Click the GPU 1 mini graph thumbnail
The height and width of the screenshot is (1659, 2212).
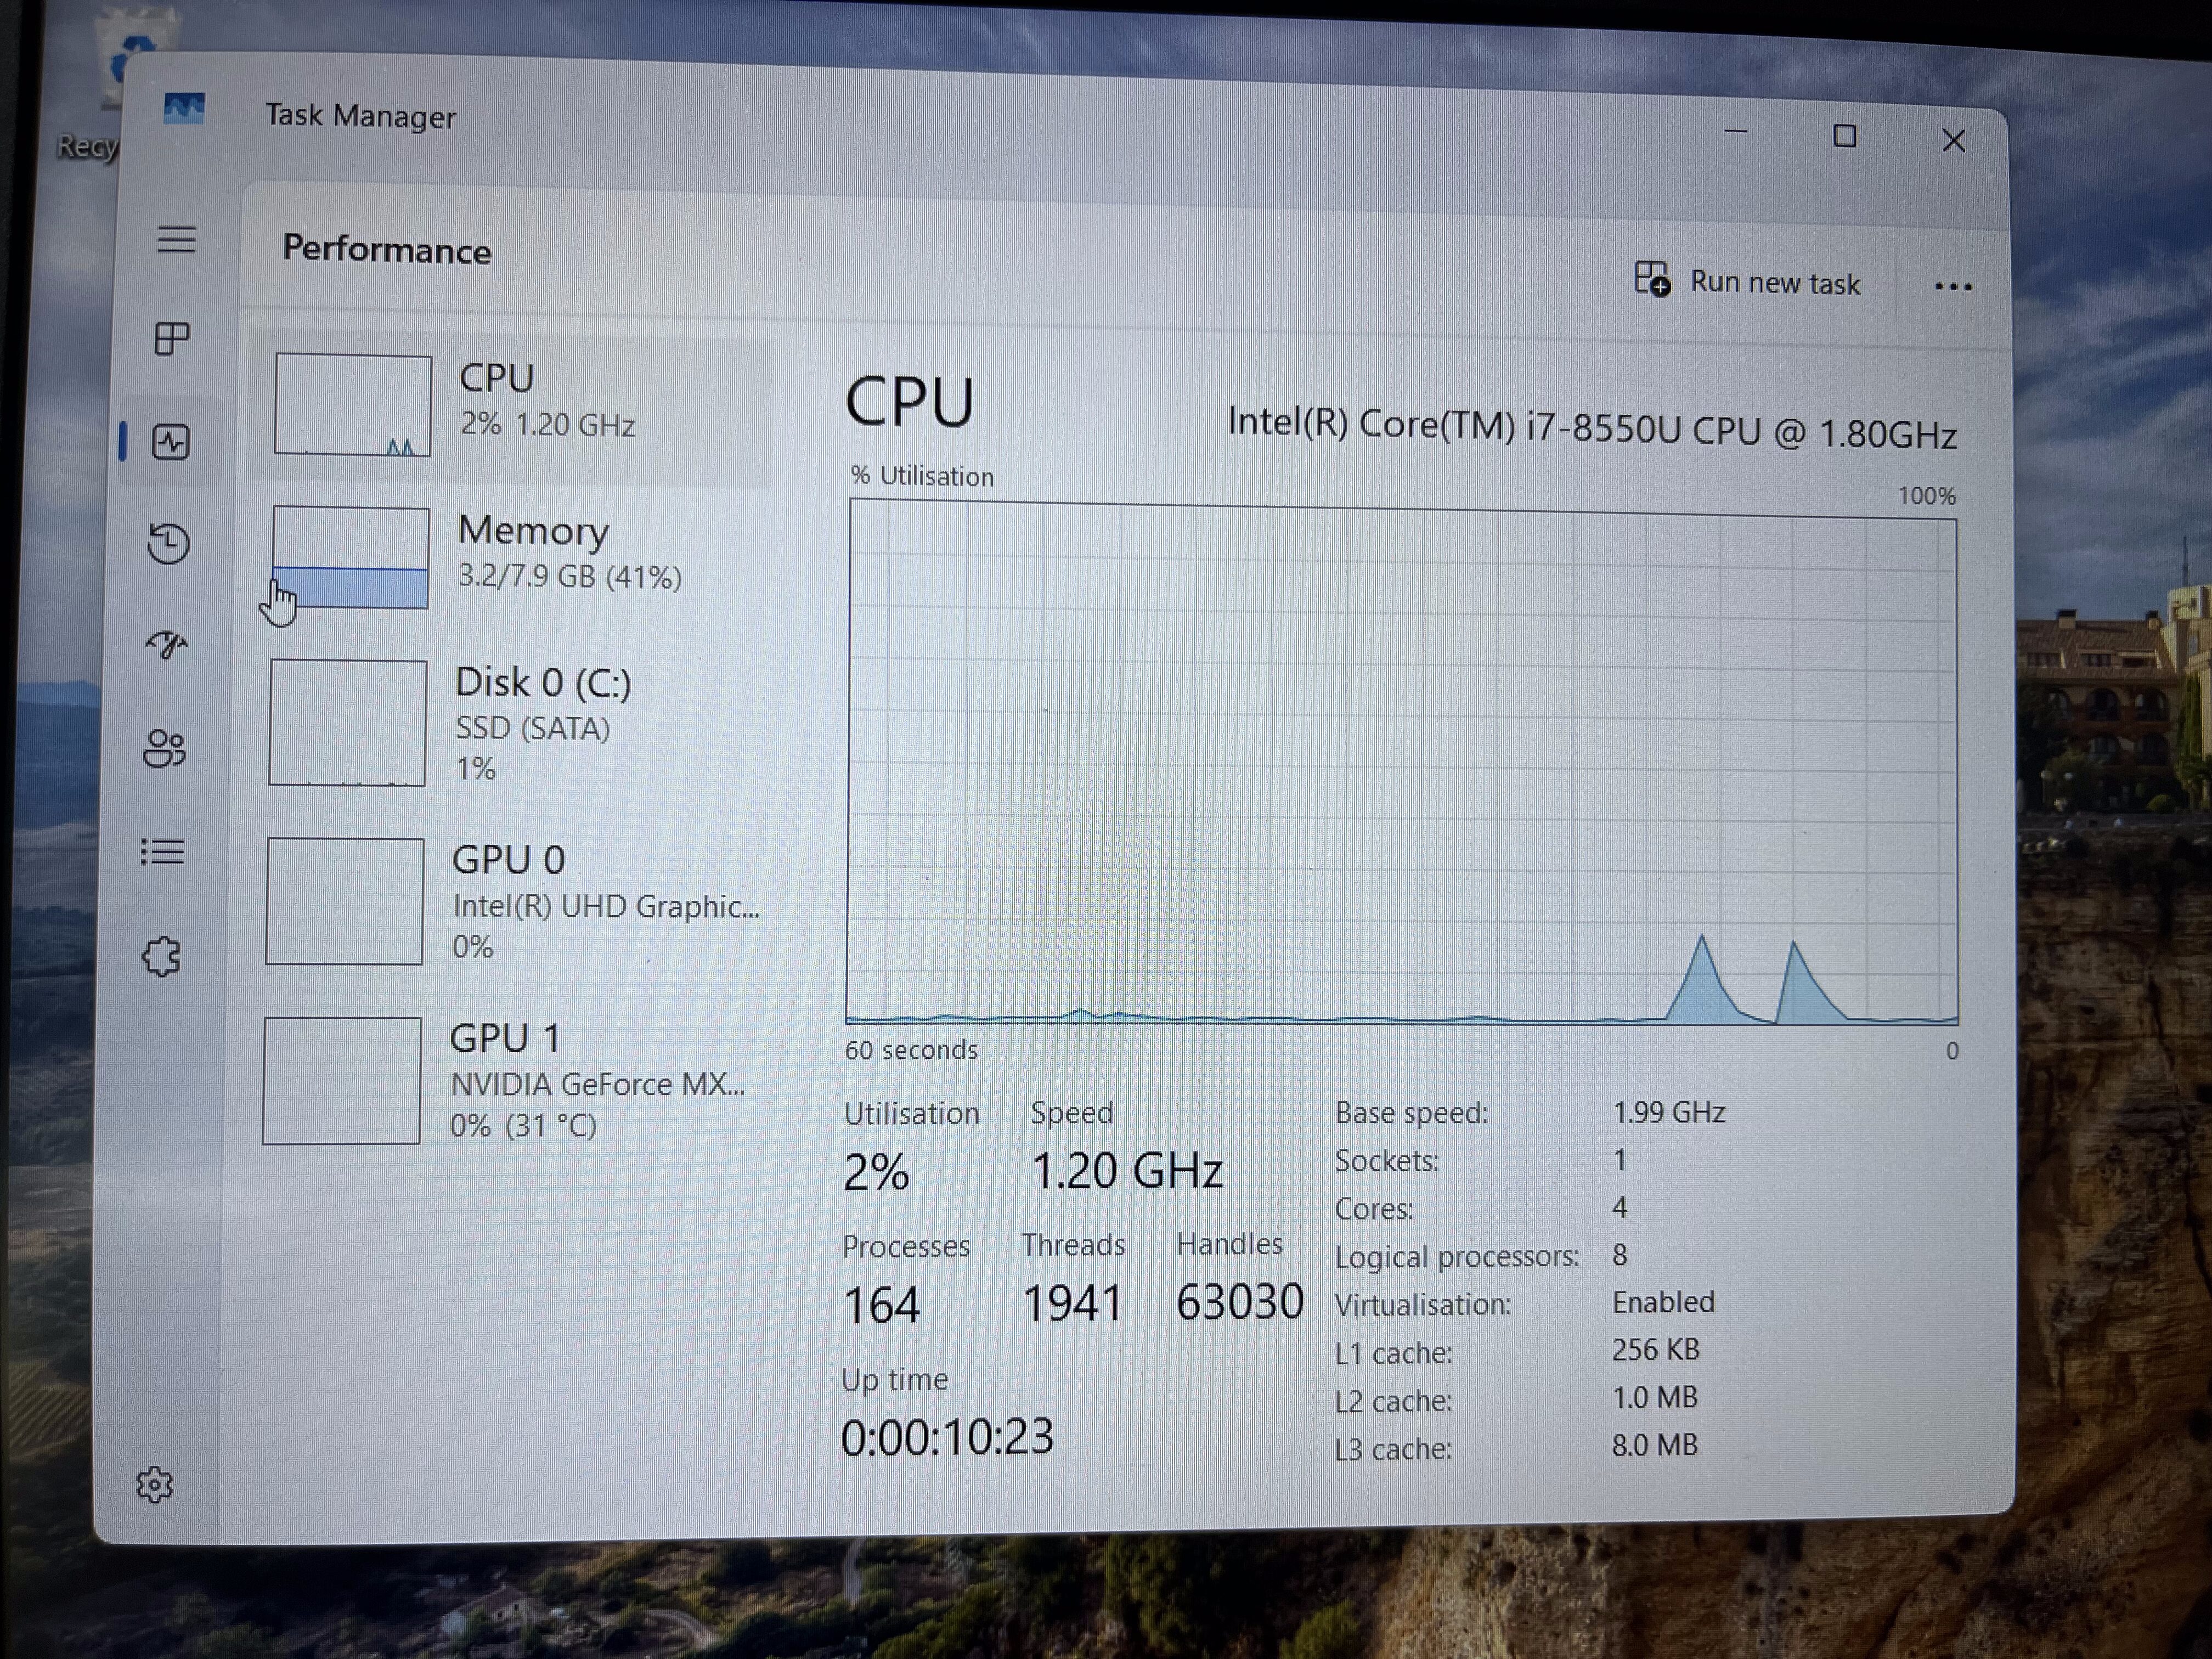[342, 1080]
